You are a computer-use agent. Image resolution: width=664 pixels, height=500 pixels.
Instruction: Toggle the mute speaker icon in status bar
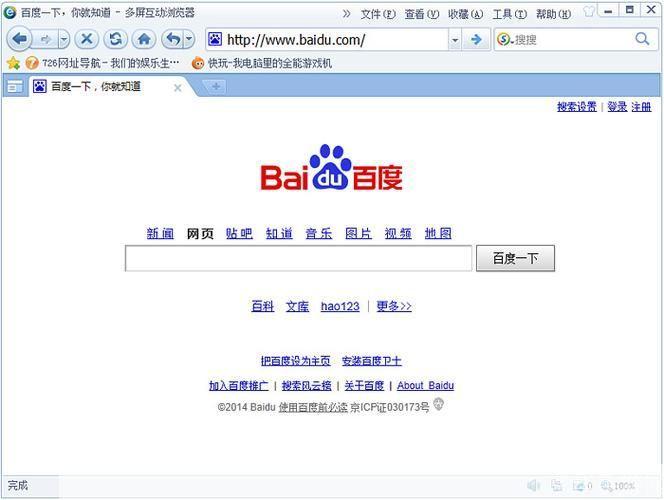coord(534,486)
